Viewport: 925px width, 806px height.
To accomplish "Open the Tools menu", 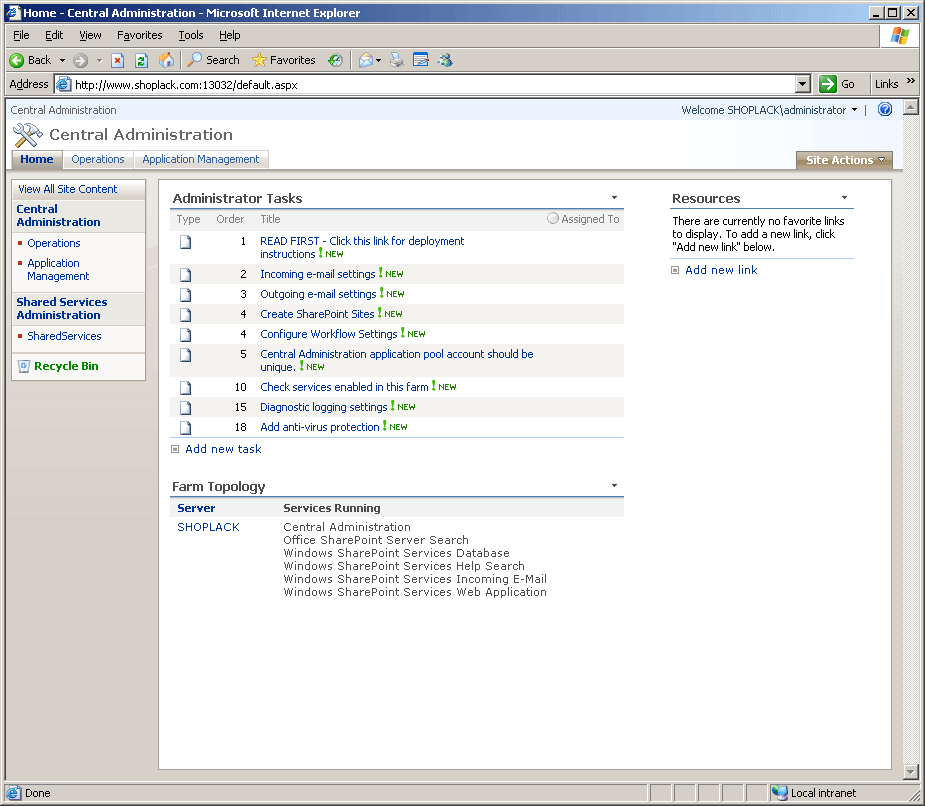I will (x=191, y=35).
